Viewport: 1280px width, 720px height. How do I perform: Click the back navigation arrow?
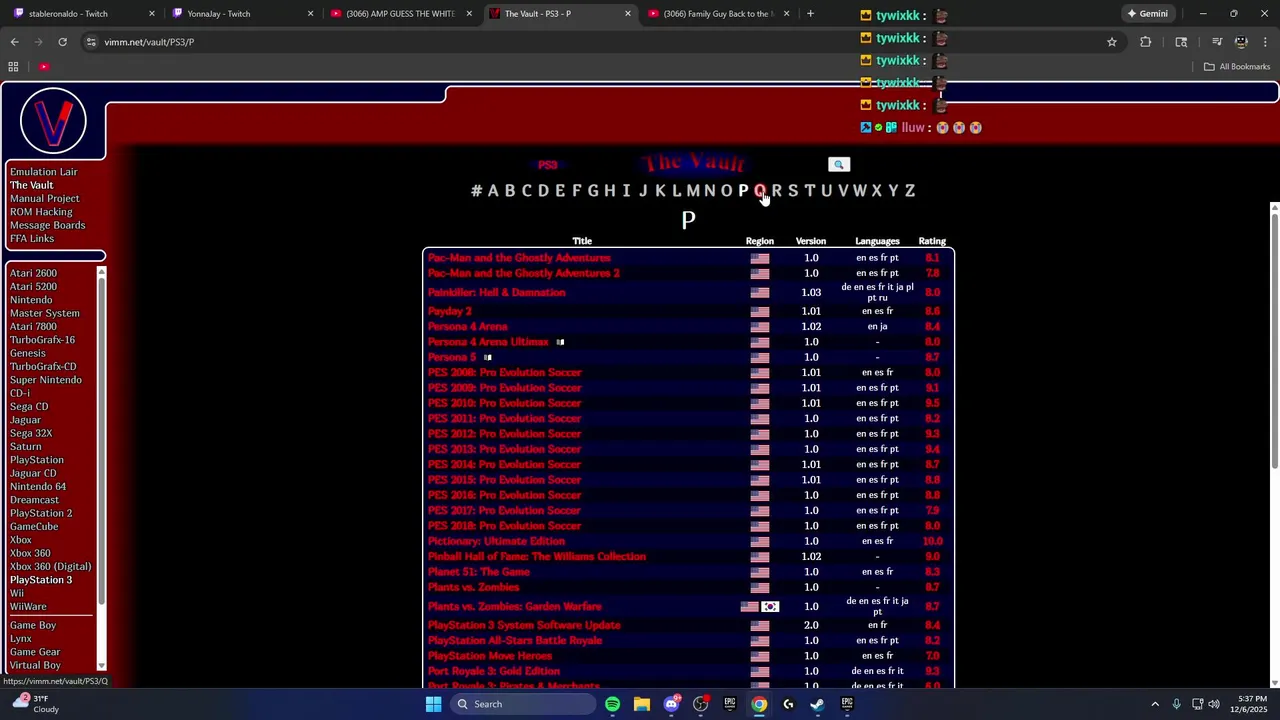[14, 42]
